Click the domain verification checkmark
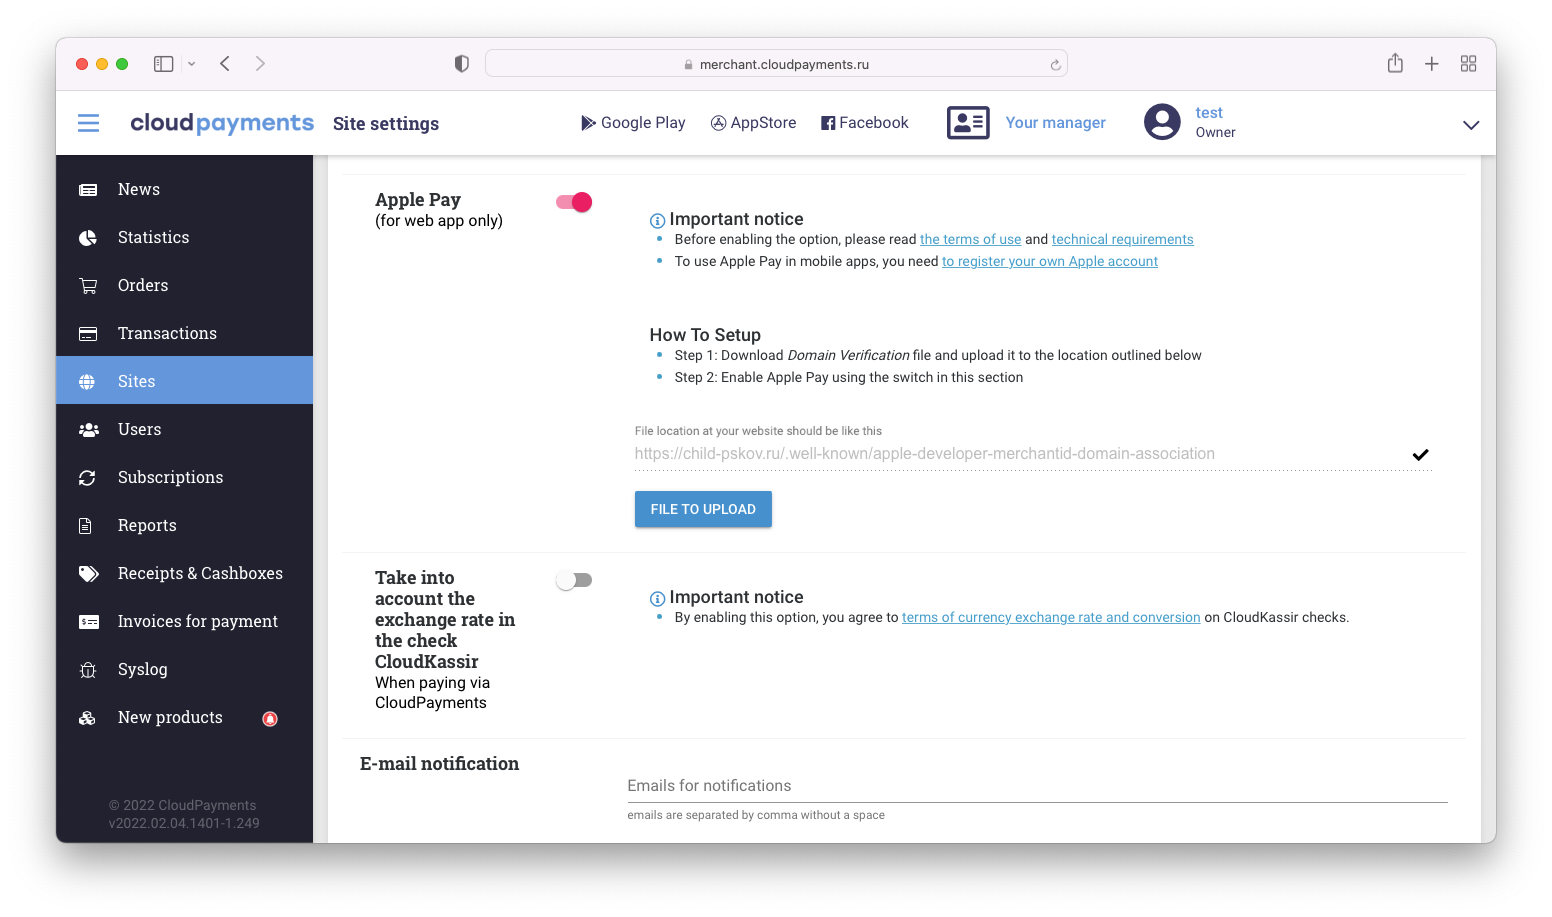 pyautogui.click(x=1420, y=455)
